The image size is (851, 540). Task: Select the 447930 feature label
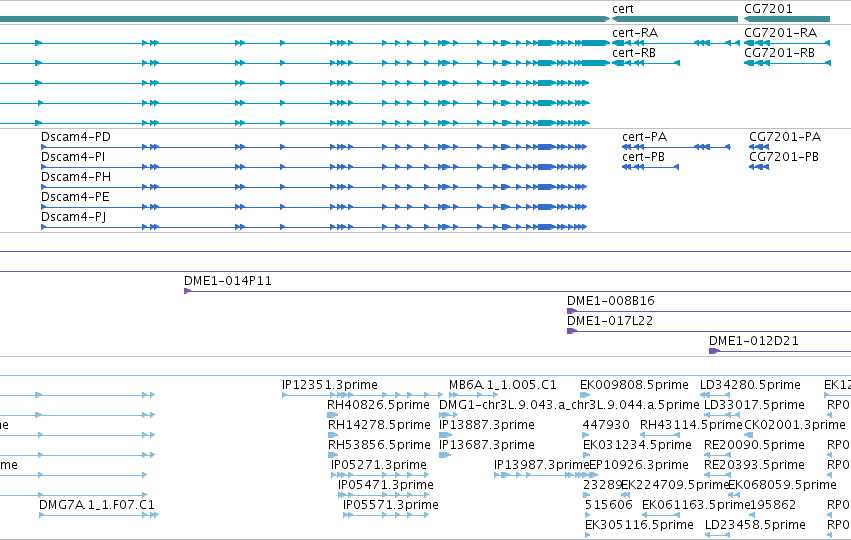(x=606, y=425)
